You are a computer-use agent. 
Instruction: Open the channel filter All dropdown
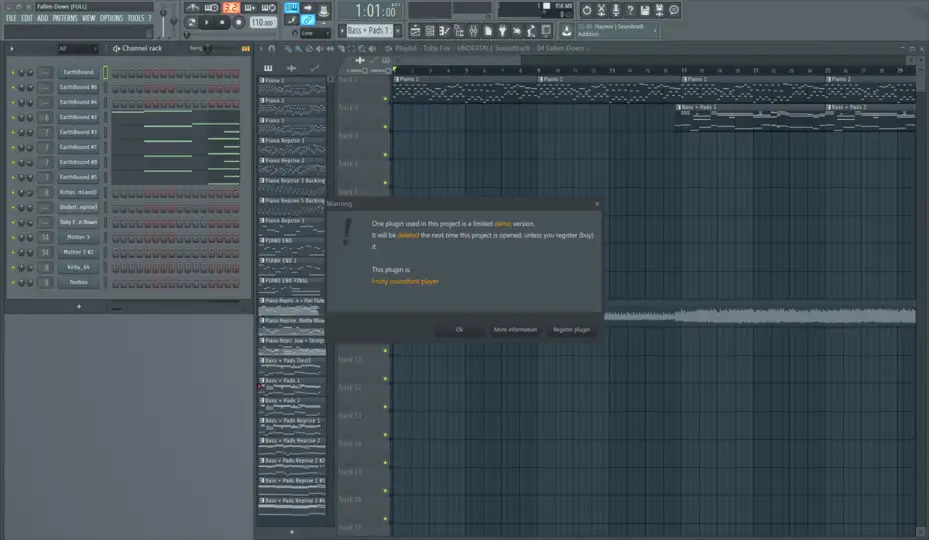pos(77,49)
